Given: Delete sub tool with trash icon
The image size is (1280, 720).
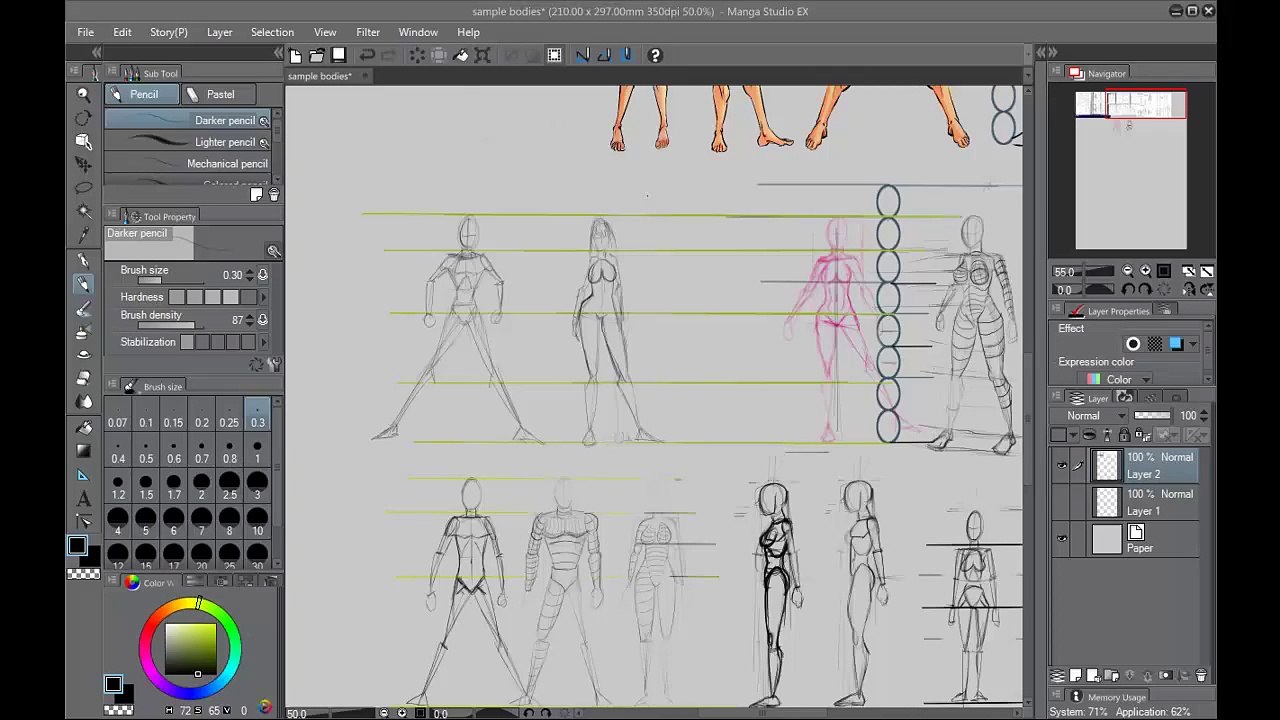Looking at the screenshot, I should [274, 195].
